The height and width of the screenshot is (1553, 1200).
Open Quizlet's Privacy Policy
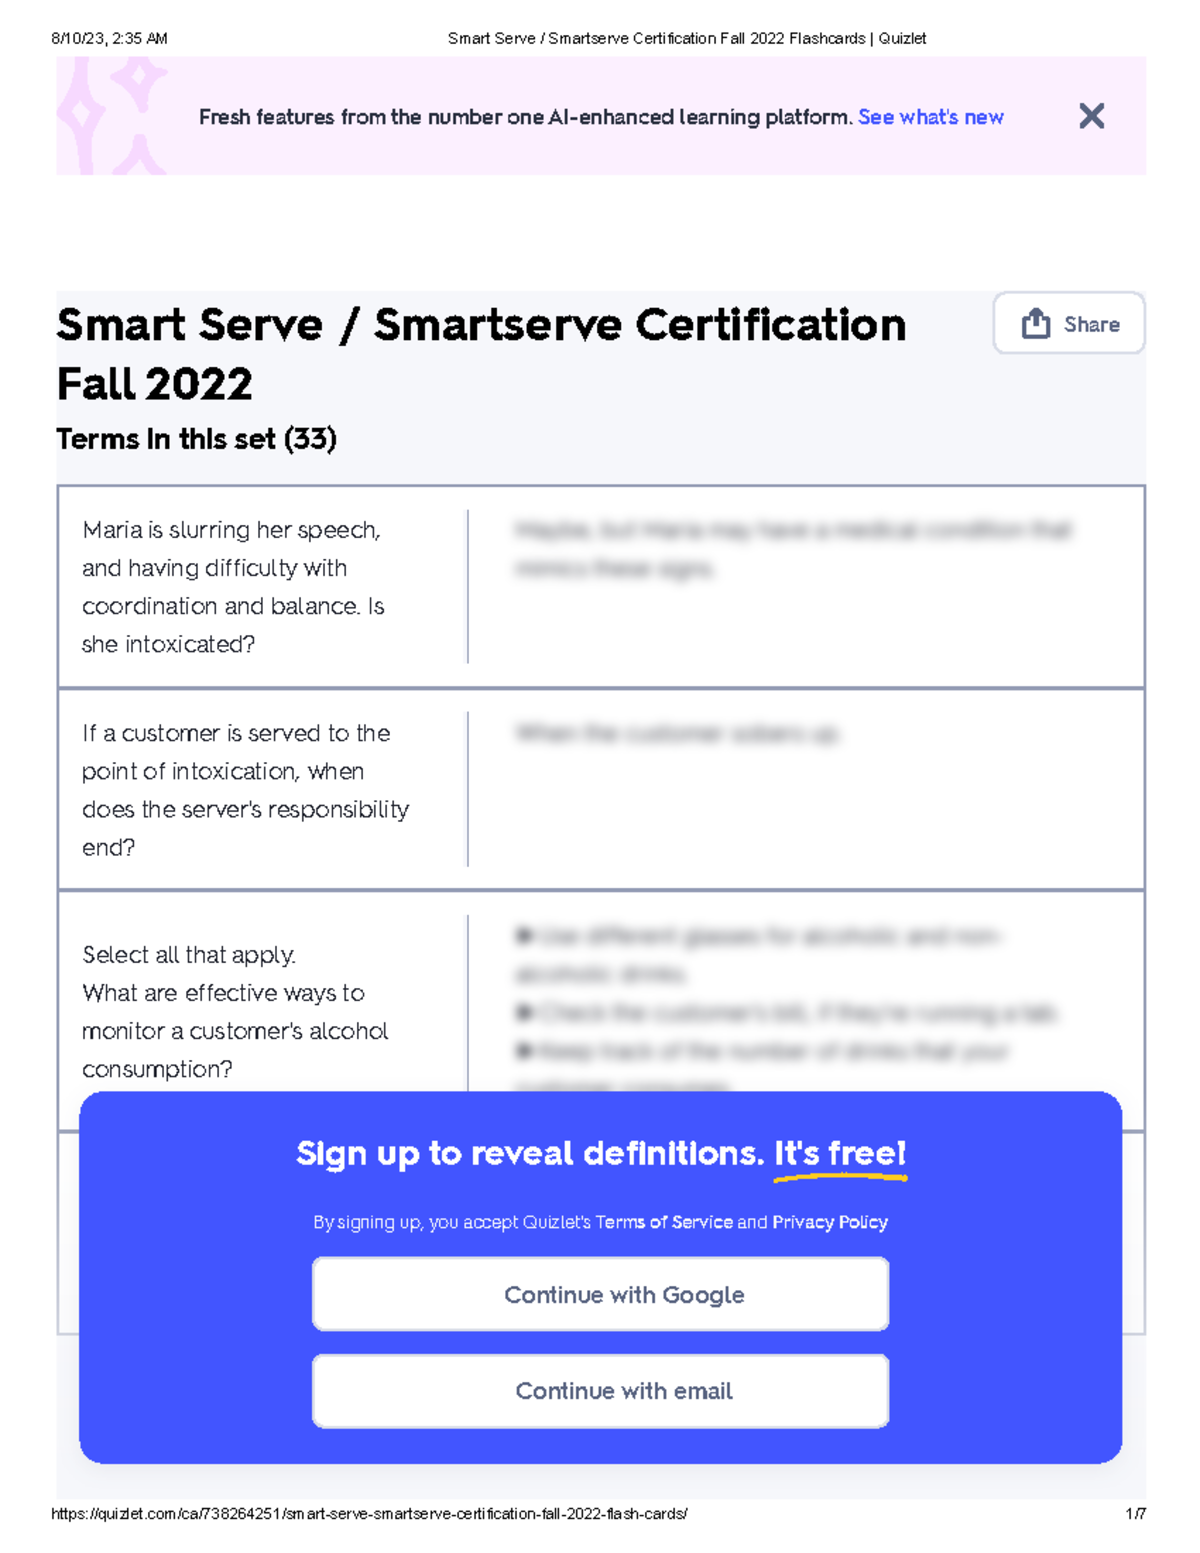(829, 1221)
